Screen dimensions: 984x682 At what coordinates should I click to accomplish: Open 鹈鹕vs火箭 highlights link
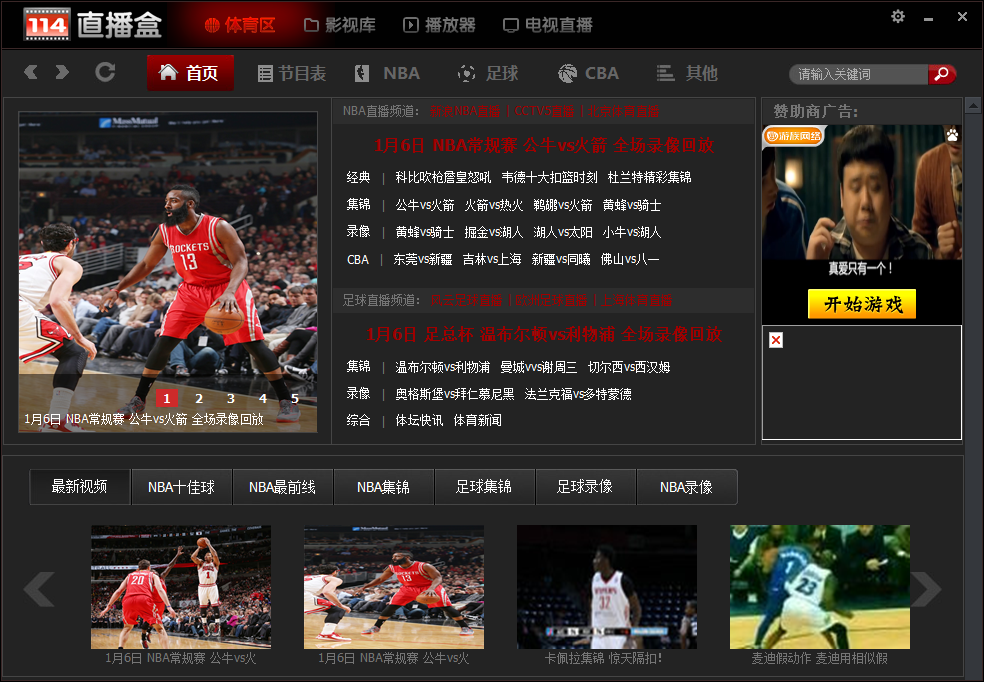(x=563, y=205)
